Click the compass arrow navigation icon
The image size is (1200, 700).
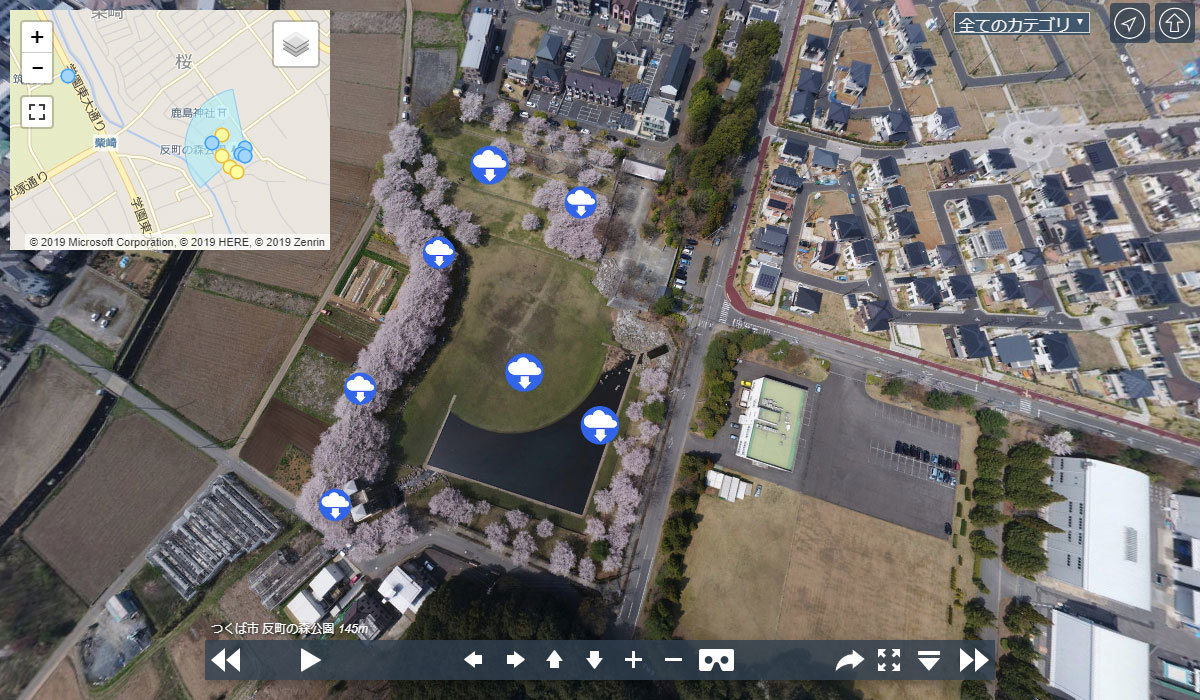[x=1130, y=23]
